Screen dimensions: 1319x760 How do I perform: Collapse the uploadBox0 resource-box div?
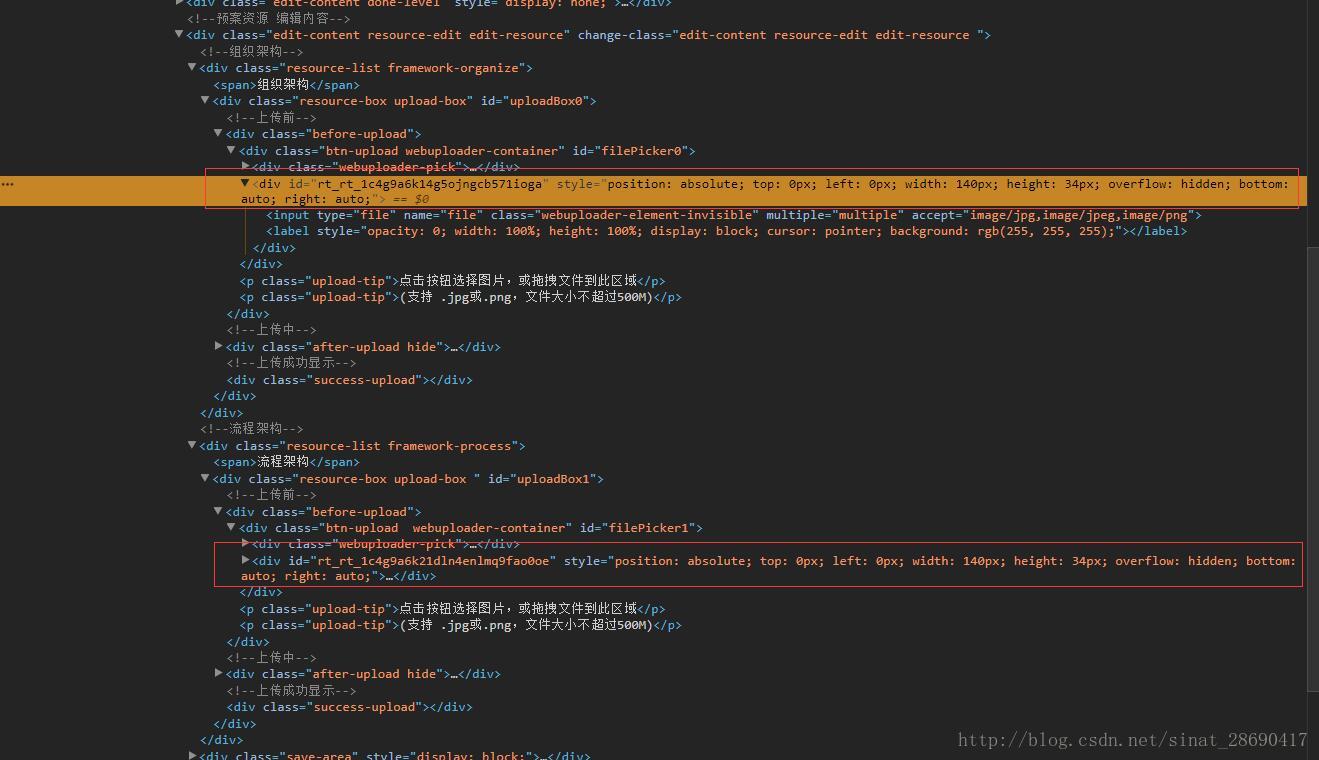click(205, 101)
